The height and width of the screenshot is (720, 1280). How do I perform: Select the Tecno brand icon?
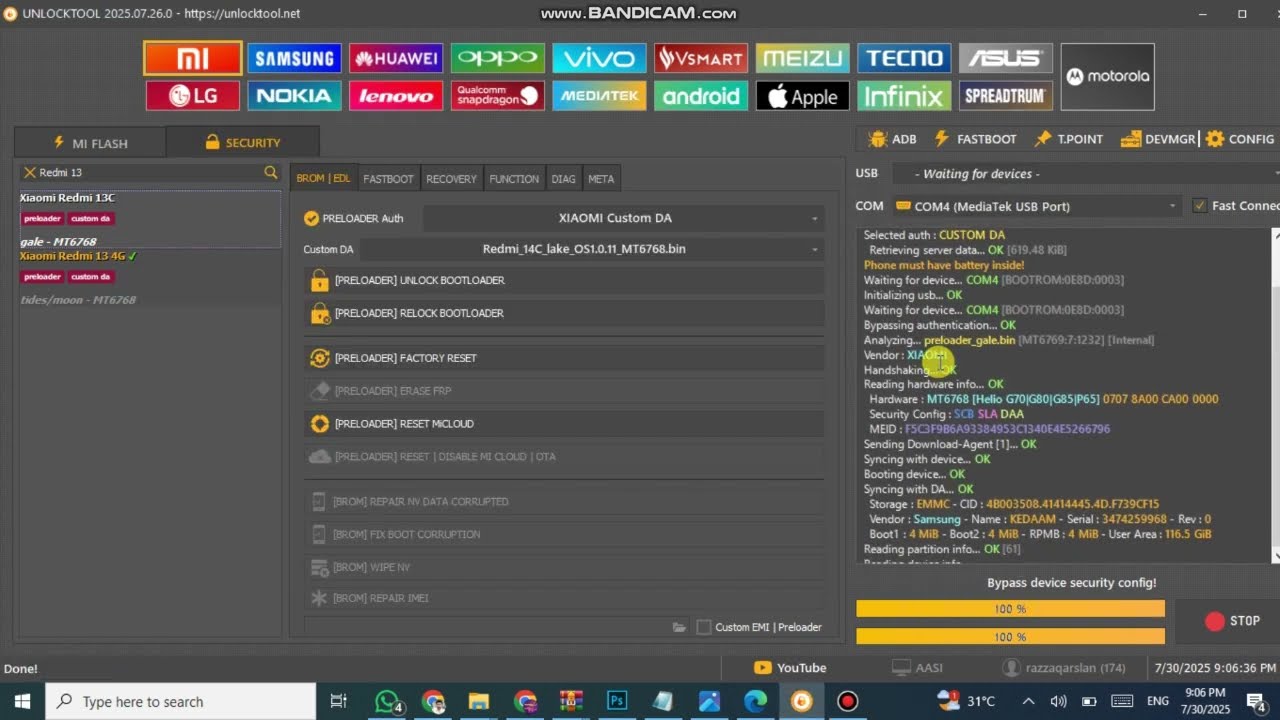point(904,58)
